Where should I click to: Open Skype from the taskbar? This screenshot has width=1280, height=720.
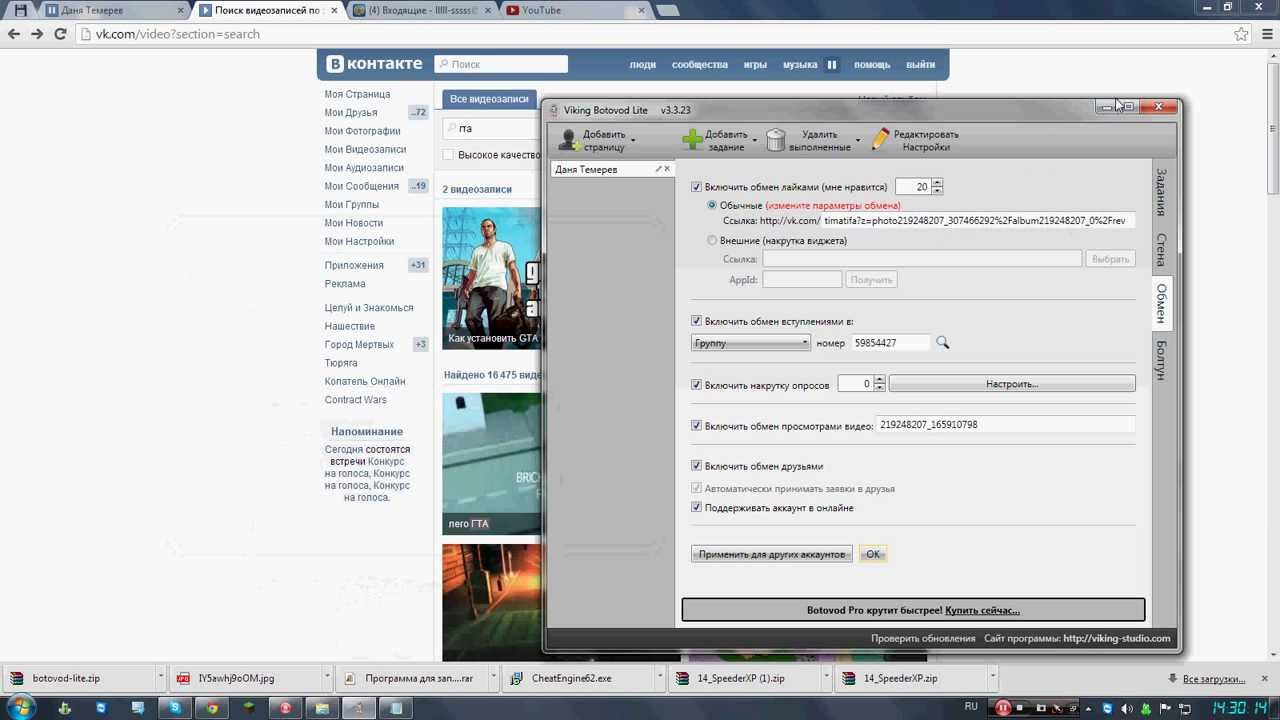pos(175,708)
